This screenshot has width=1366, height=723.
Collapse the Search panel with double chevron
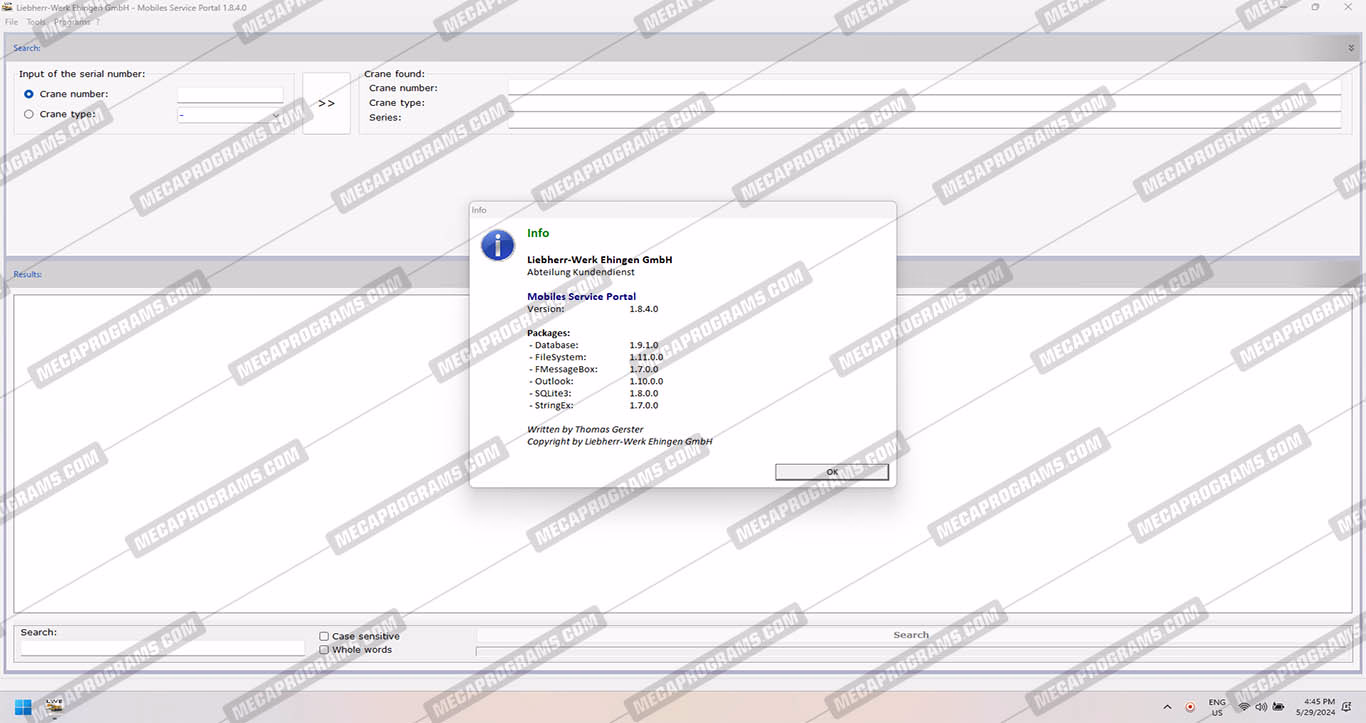click(x=1351, y=48)
